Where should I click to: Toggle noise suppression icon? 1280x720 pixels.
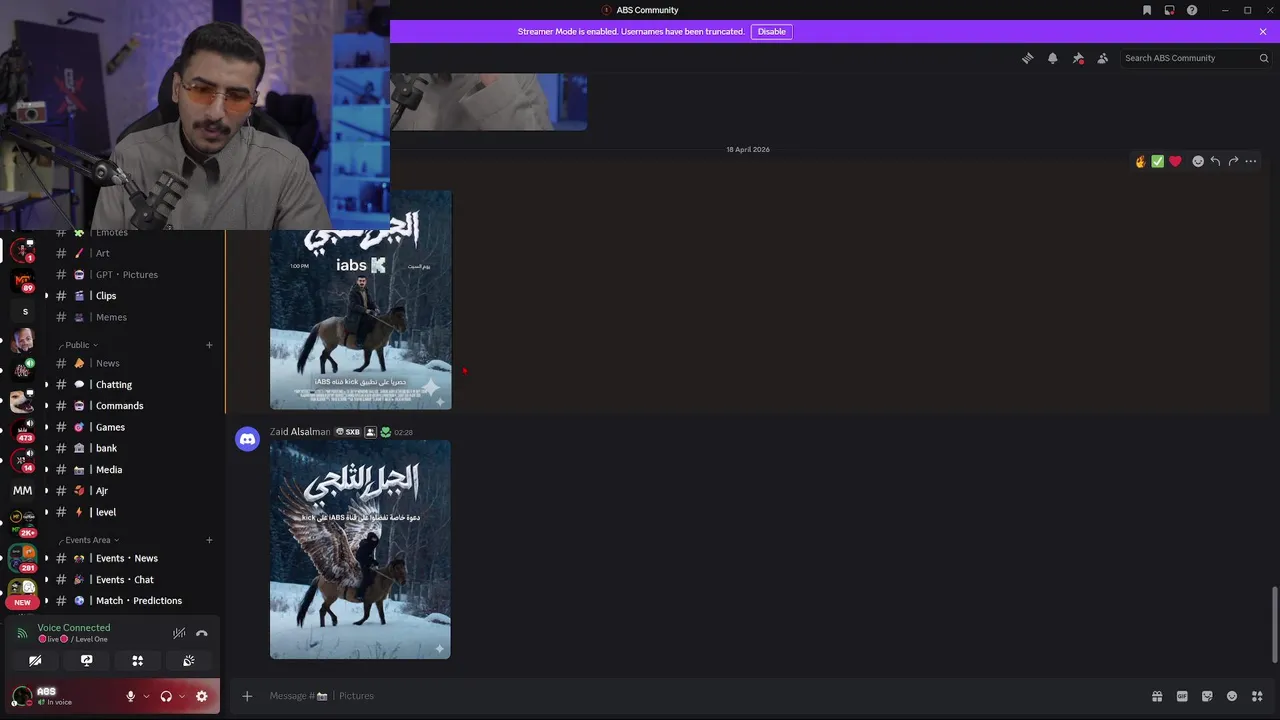coord(179,633)
